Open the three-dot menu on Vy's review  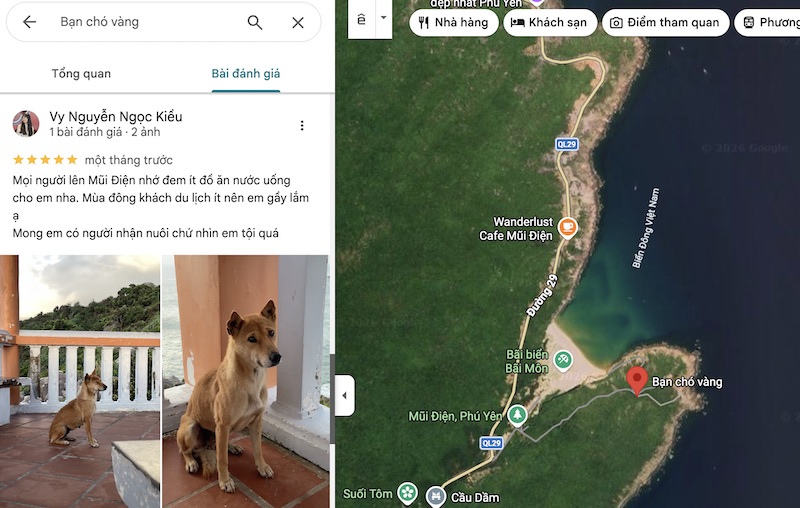tap(302, 125)
